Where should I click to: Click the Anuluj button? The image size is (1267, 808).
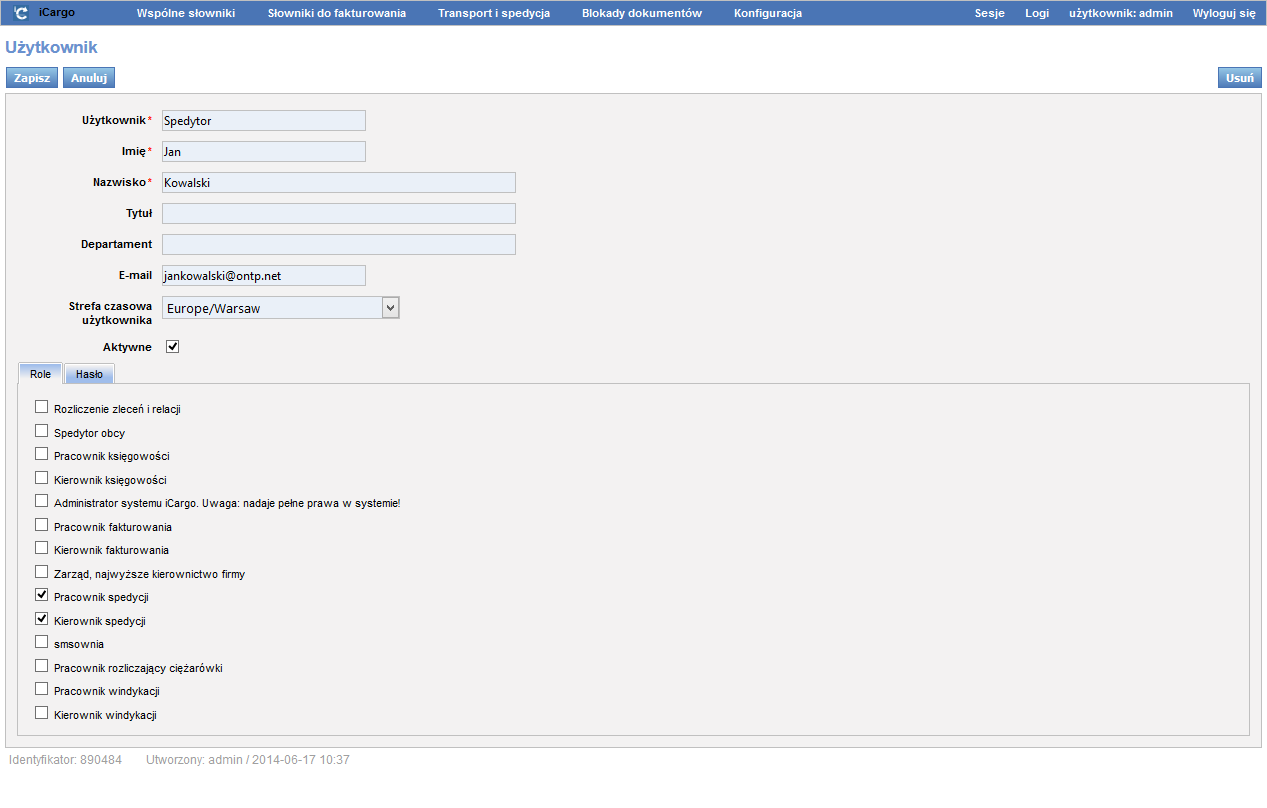(88, 78)
